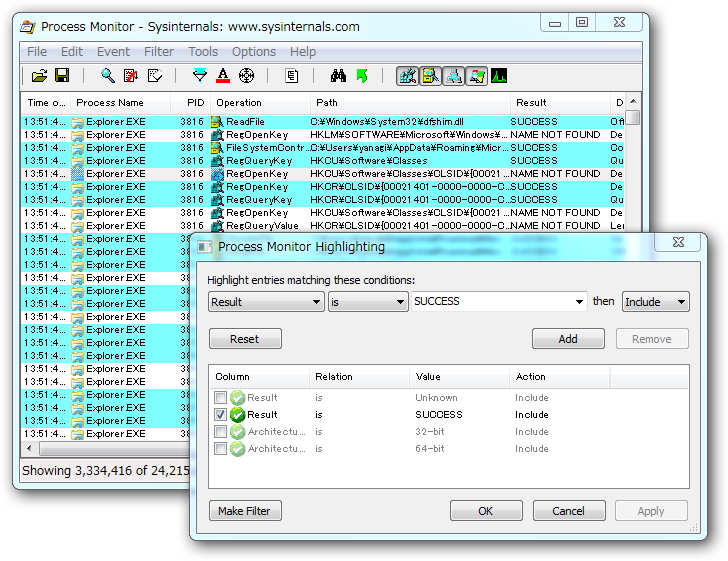Click the Relation header in highlight list
The image size is (728, 561).
coord(359,377)
